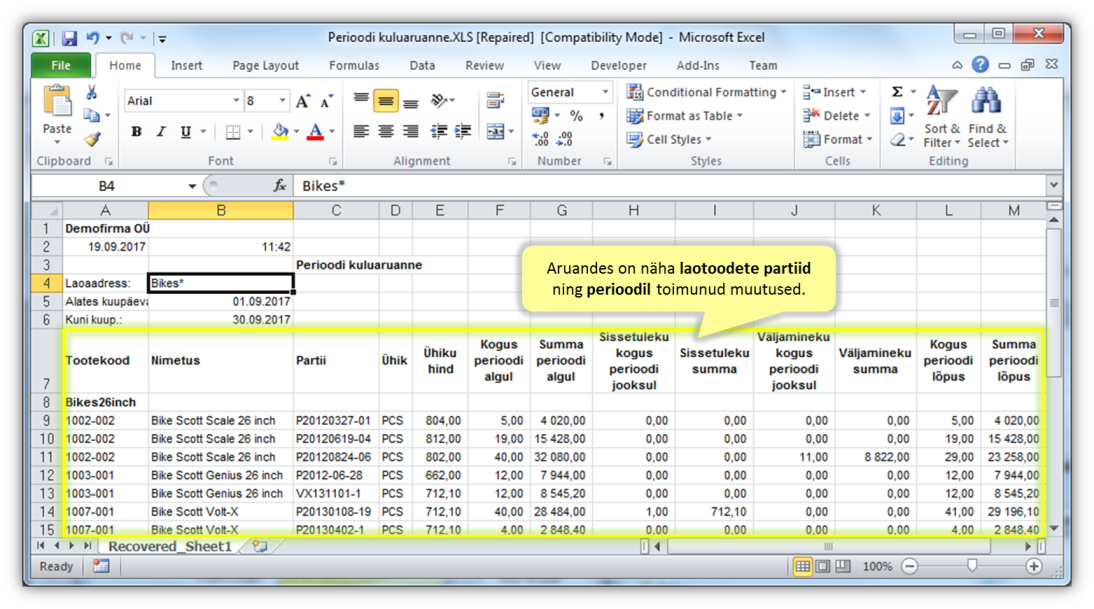This screenshot has width=1094, height=609.
Task: Toggle Wrap Text for the cell
Action: point(495,100)
